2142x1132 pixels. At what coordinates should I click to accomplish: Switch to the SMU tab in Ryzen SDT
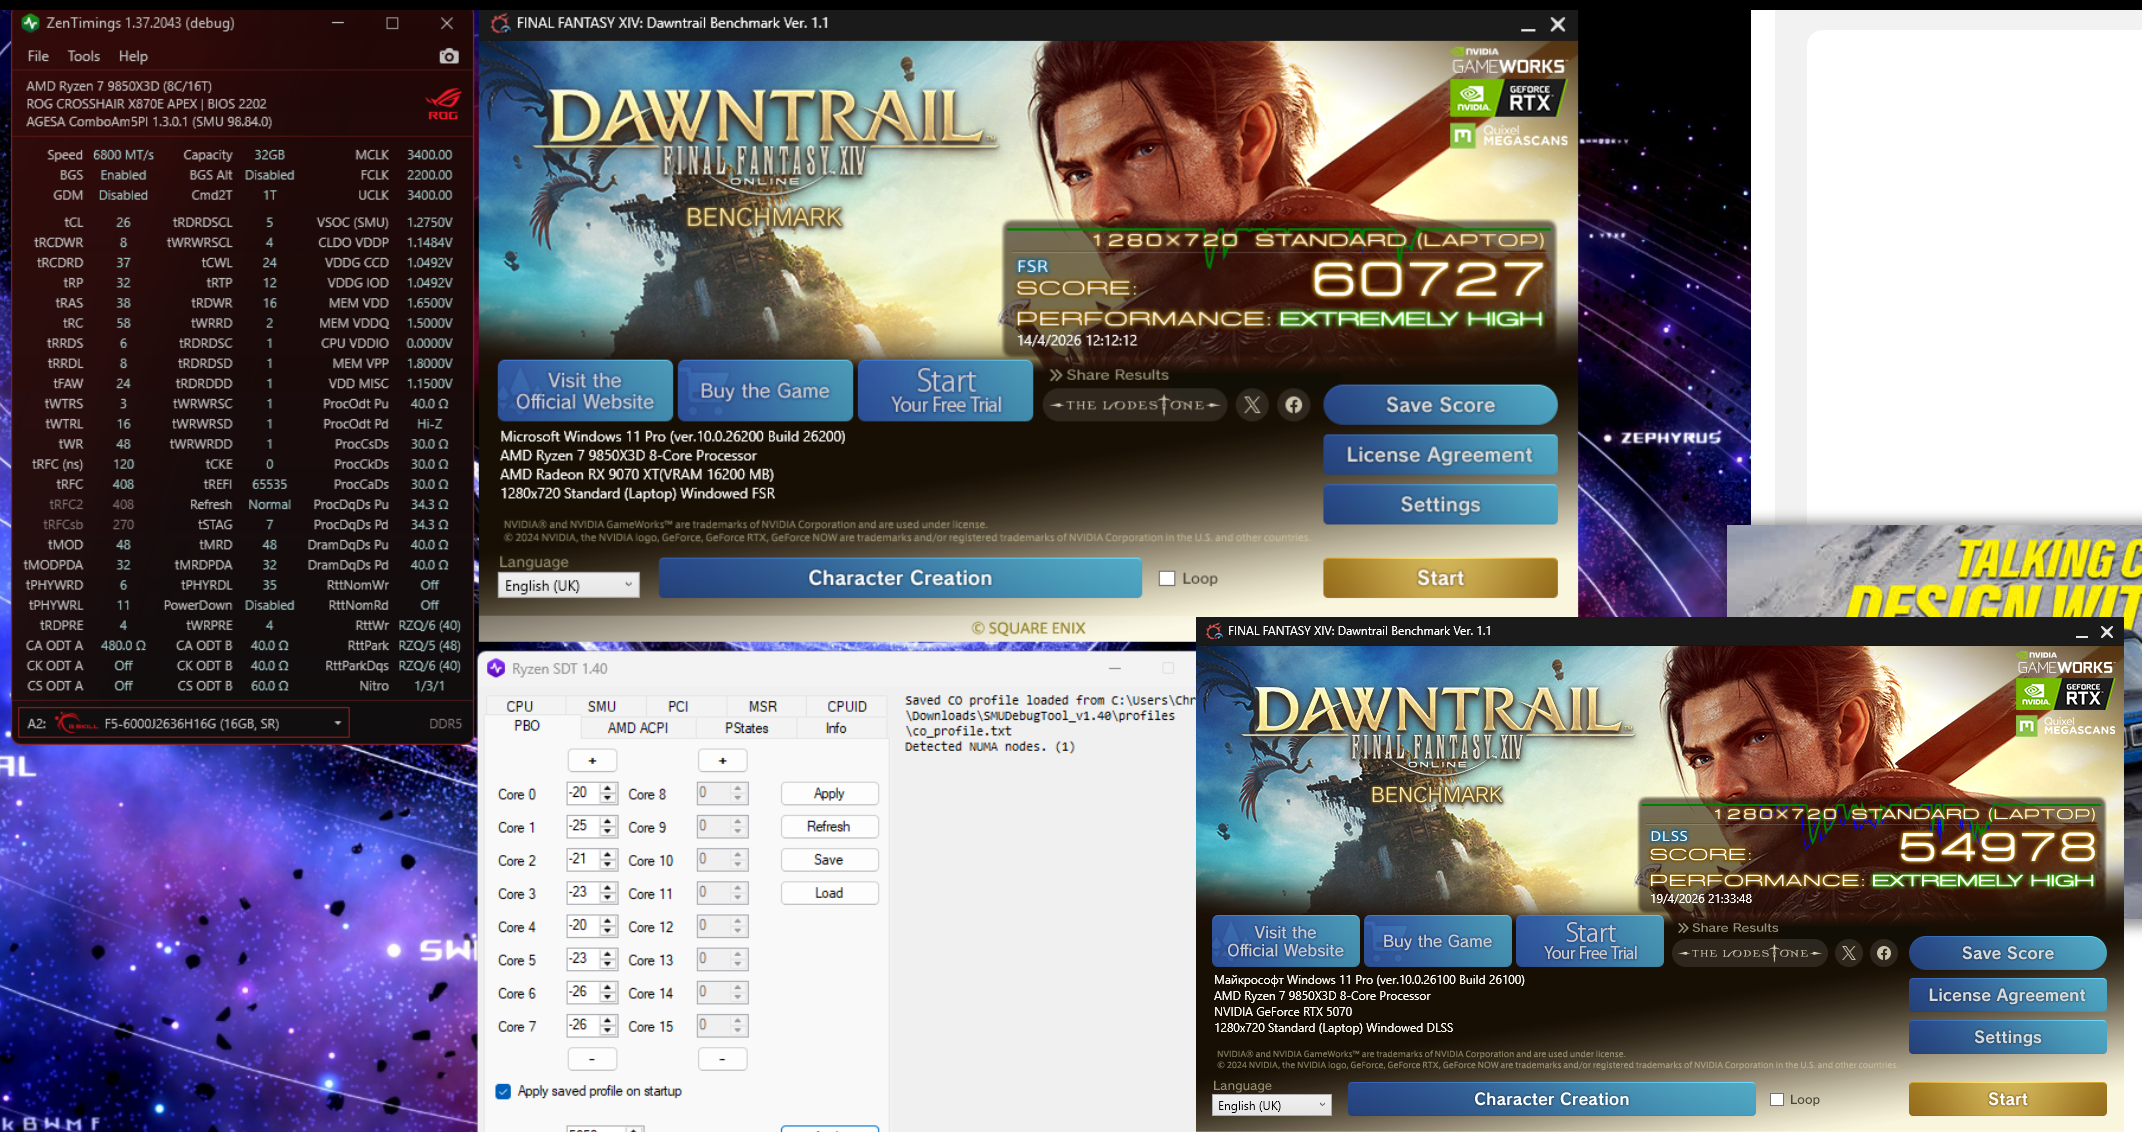601,706
